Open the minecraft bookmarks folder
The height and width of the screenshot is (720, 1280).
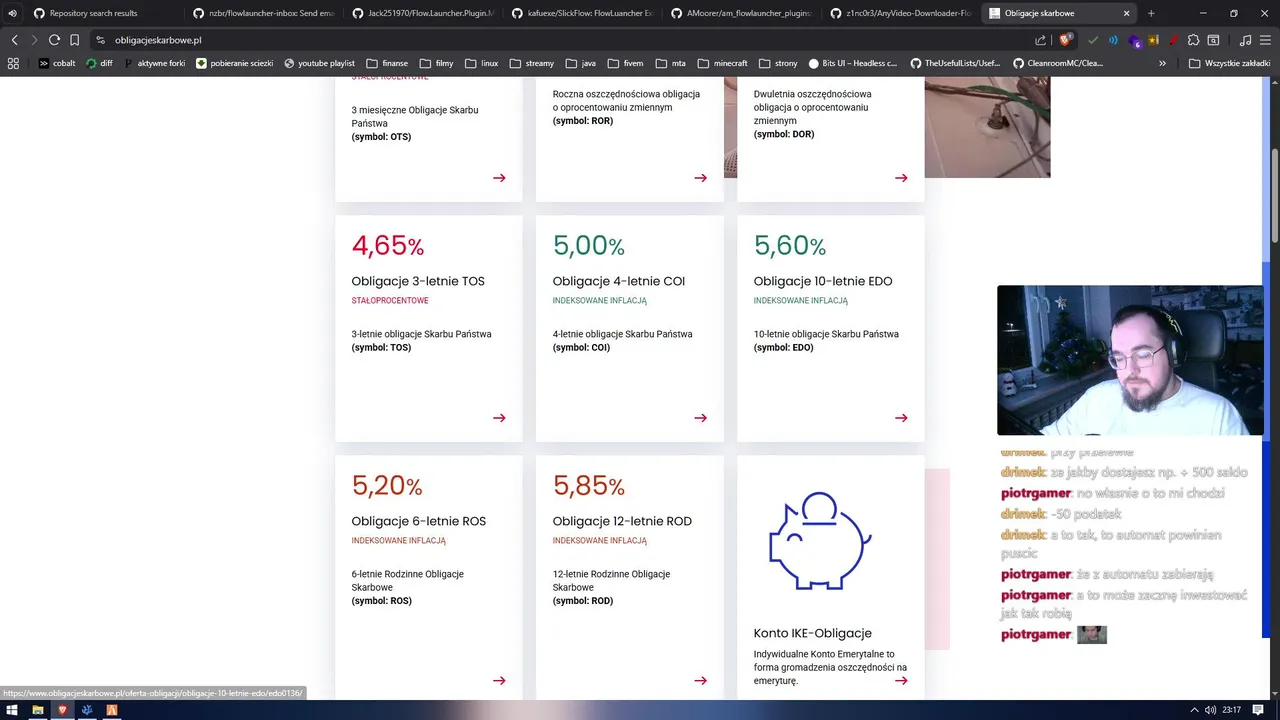[x=722, y=63]
